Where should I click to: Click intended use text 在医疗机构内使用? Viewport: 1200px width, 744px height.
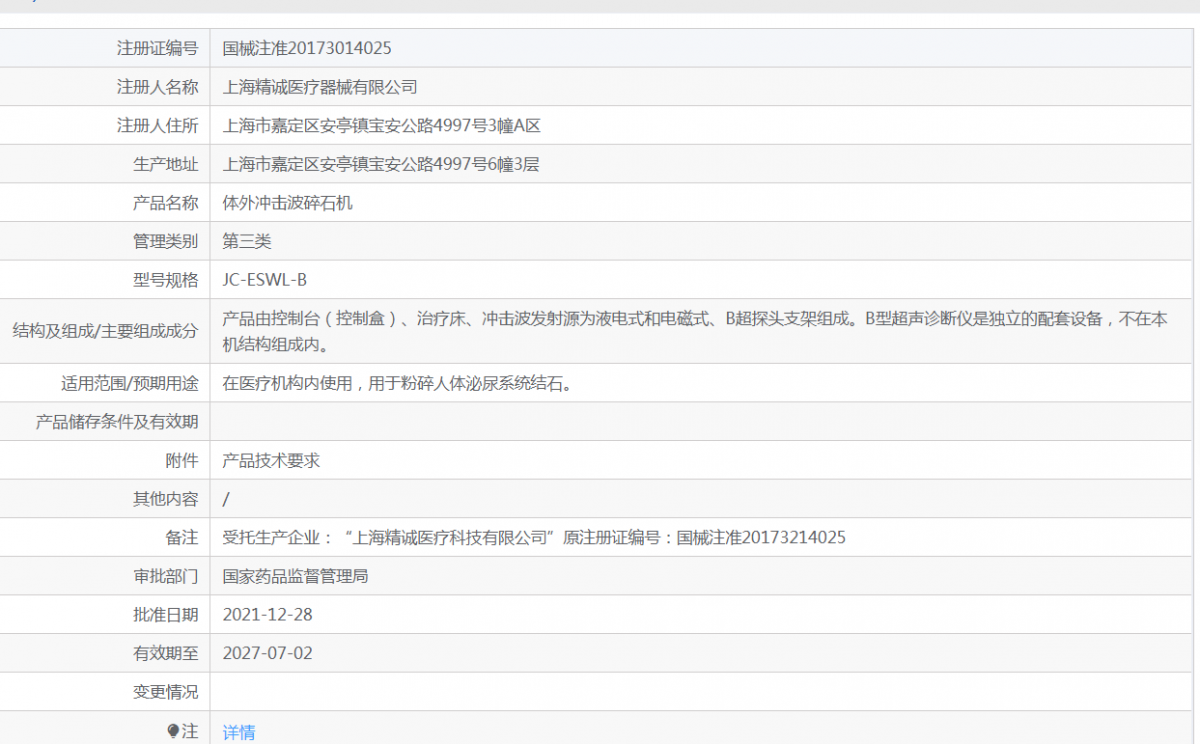[x=398, y=383]
